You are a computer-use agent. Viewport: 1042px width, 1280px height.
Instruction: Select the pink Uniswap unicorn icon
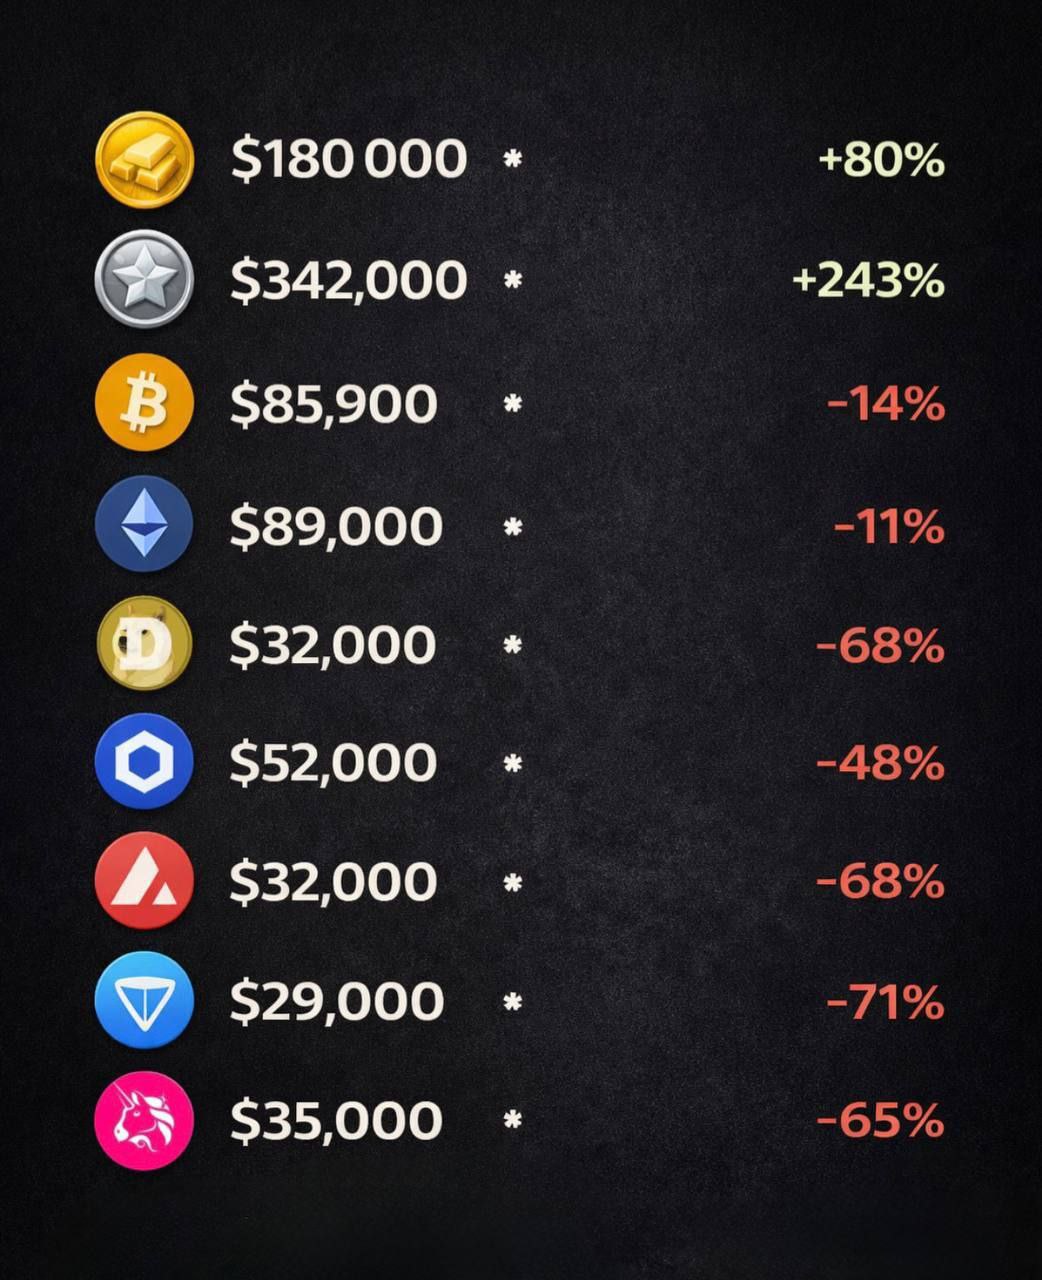(144, 1119)
